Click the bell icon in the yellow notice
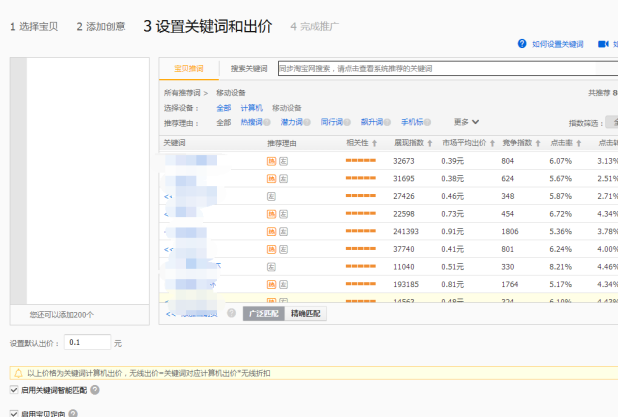The height and width of the screenshot is (417, 618). click(x=18, y=373)
